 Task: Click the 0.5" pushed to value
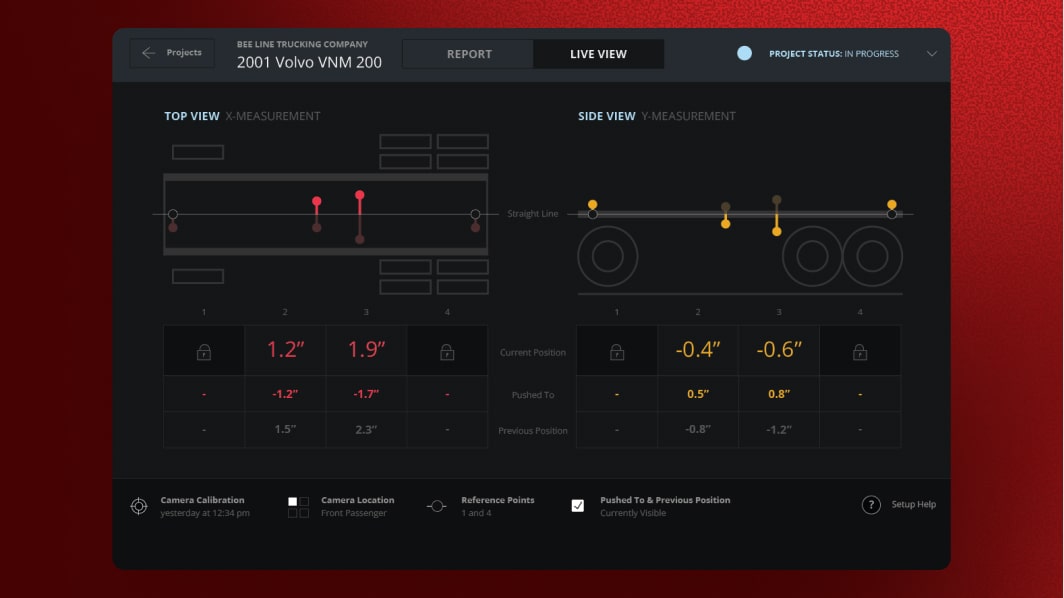(x=698, y=394)
